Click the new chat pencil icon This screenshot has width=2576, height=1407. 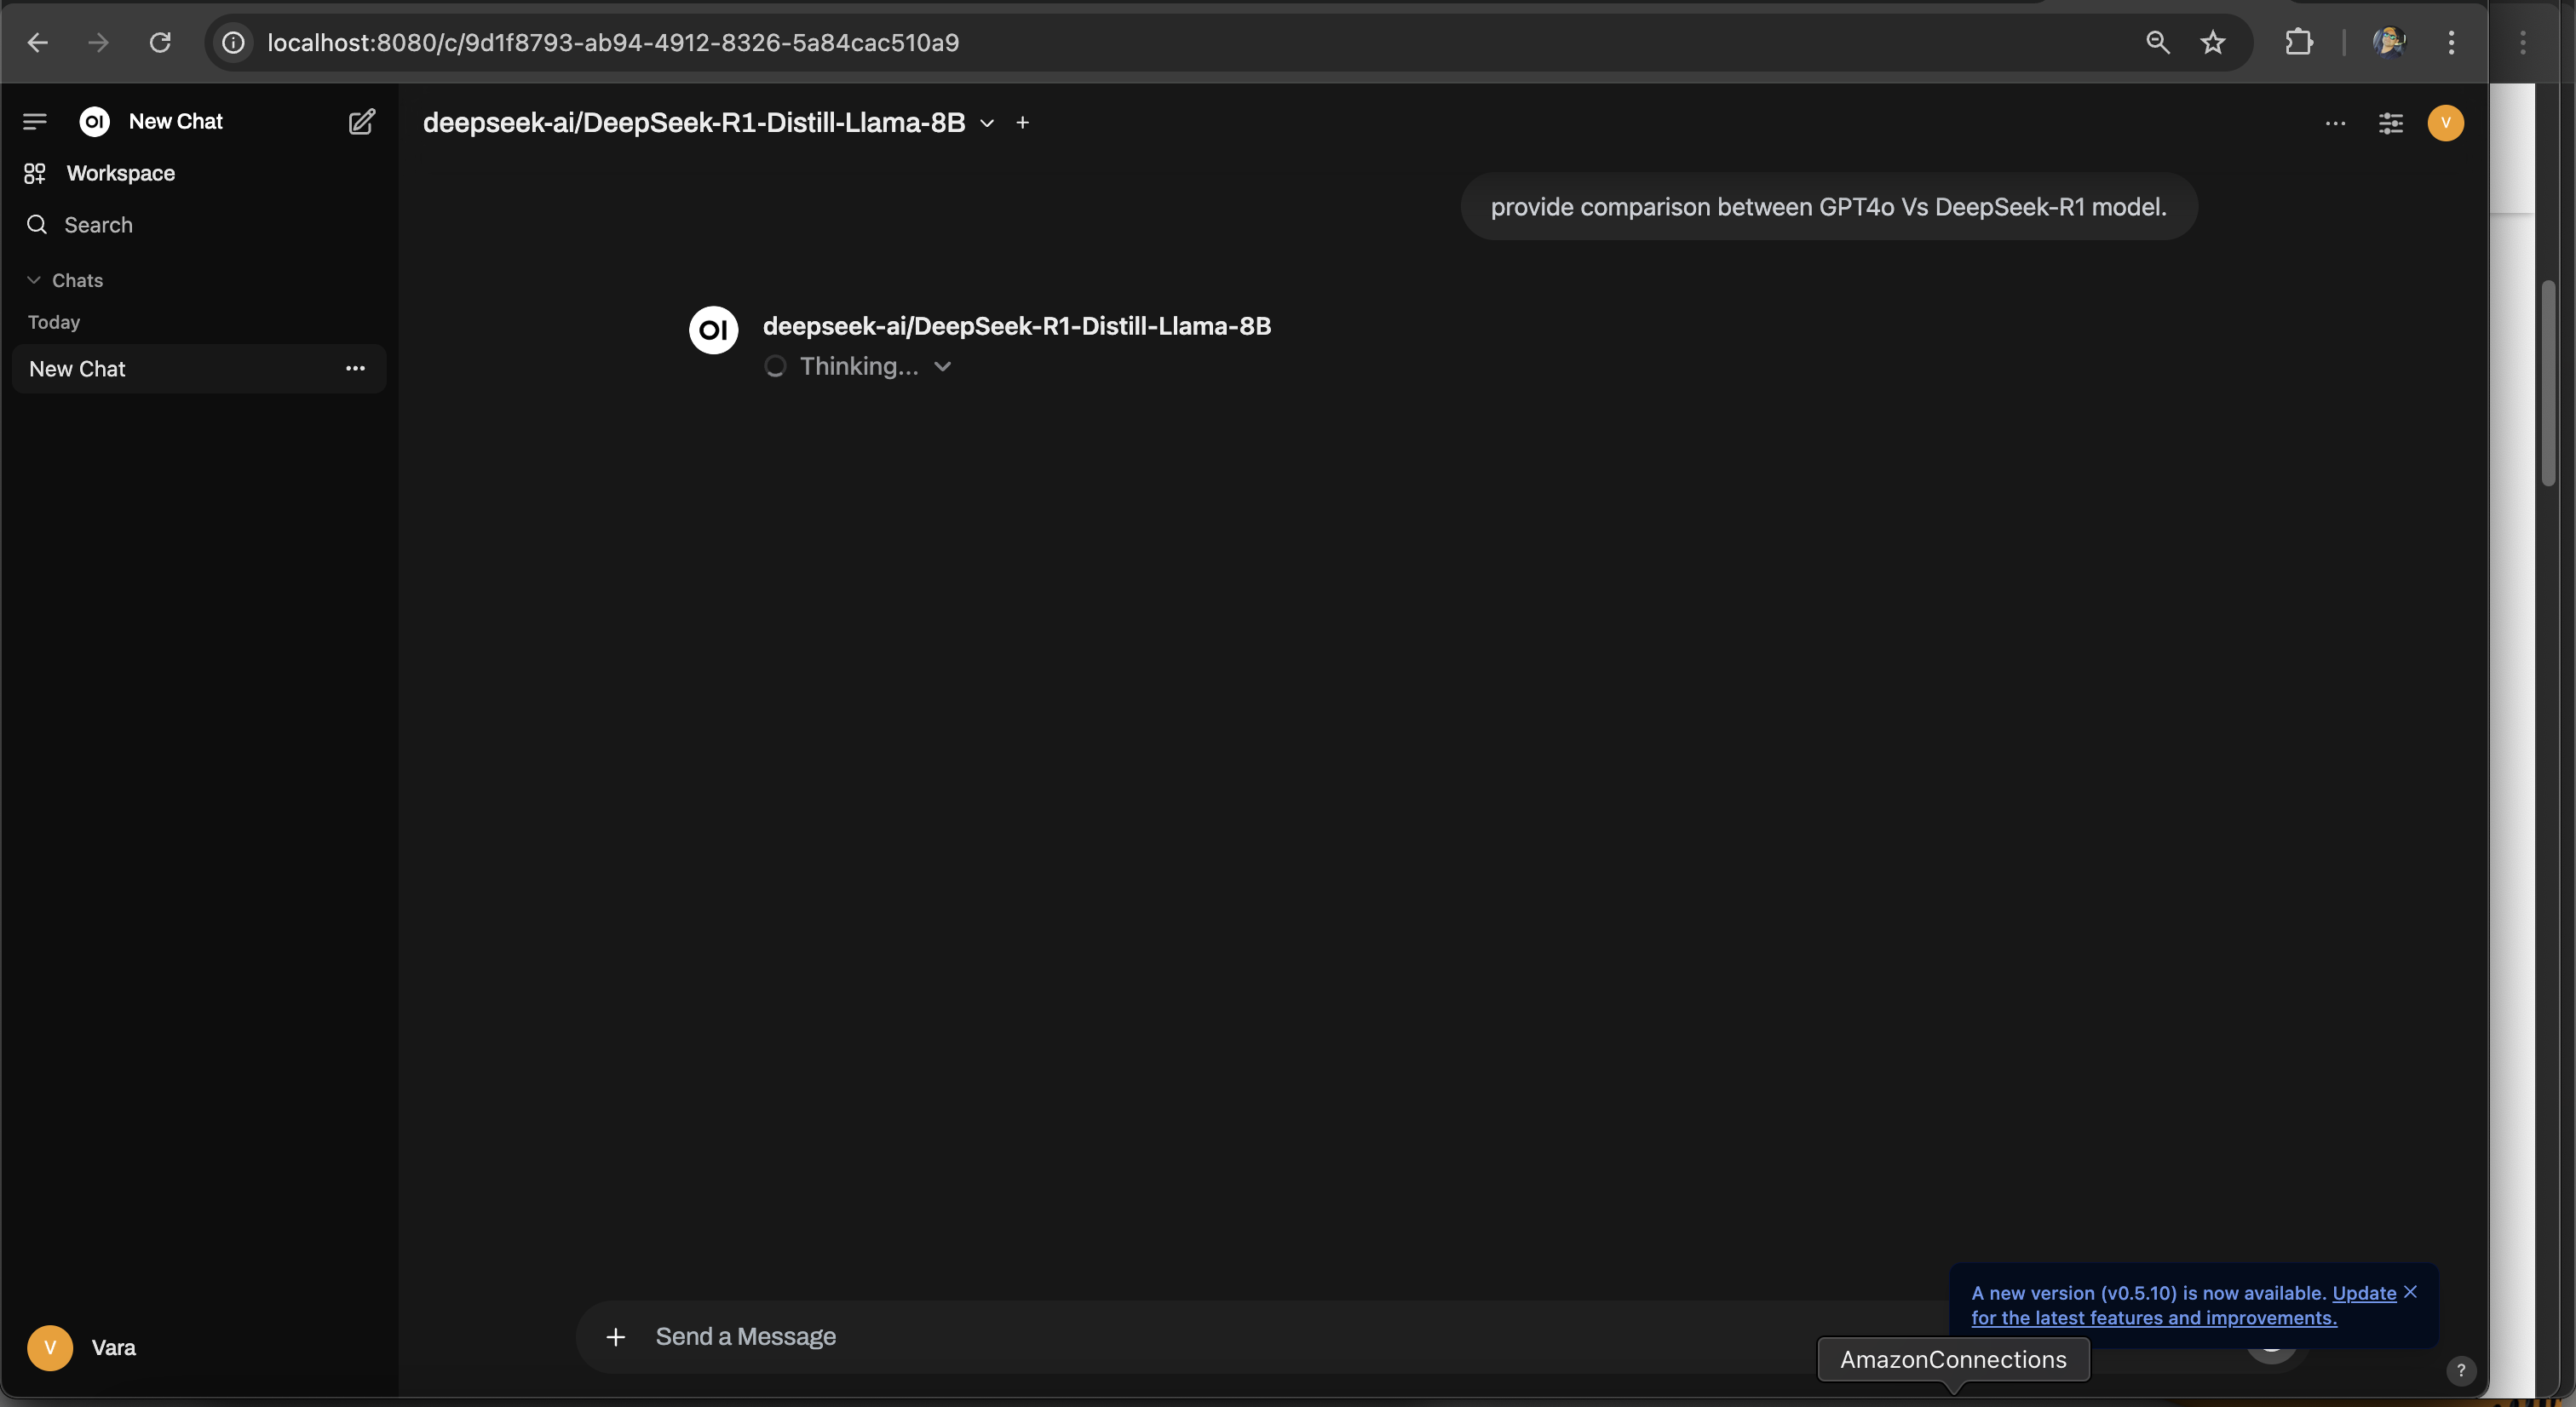point(361,122)
